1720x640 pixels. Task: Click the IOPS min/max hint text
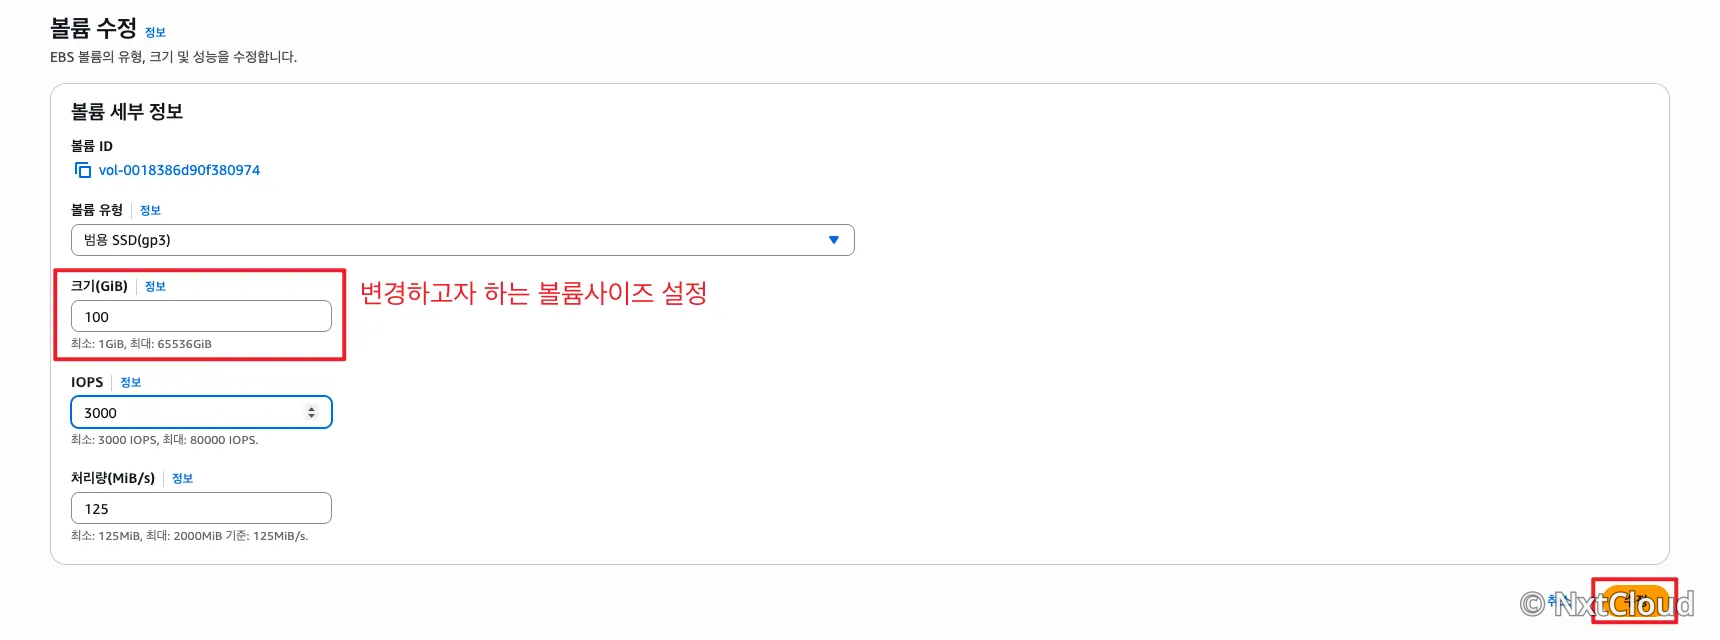tap(165, 440)
